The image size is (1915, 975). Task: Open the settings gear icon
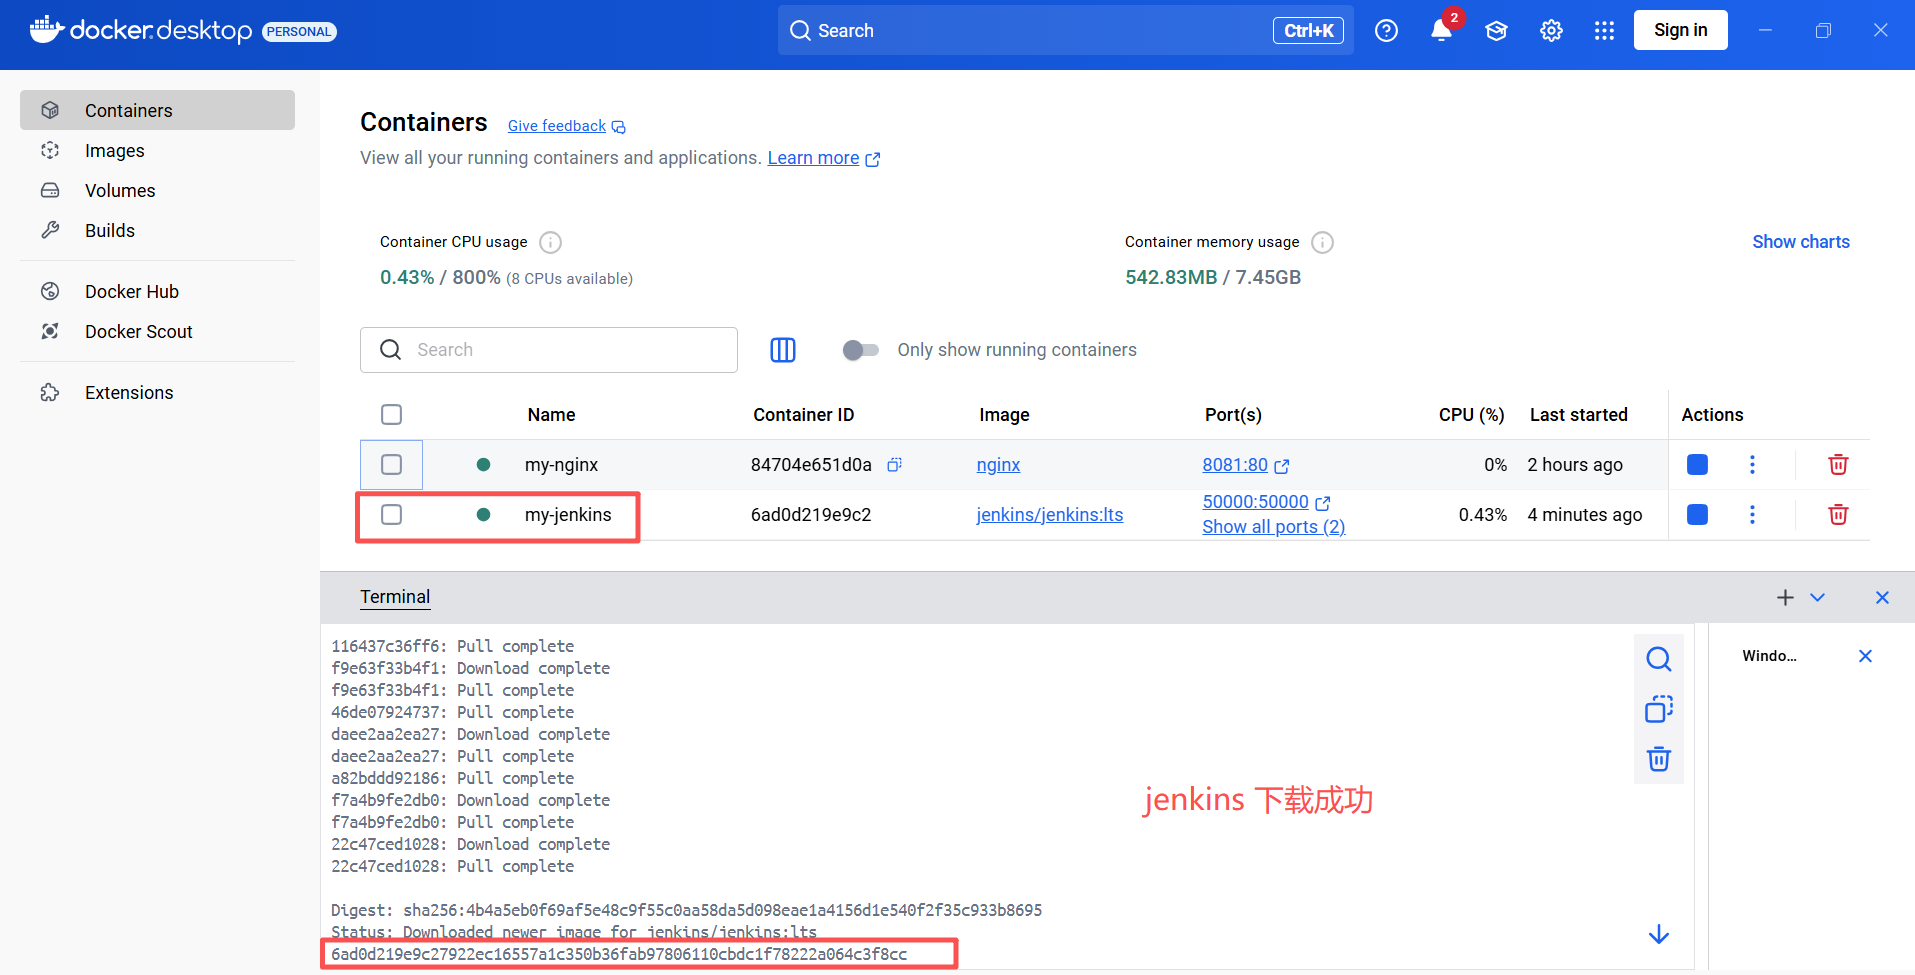[x=1551, y=31]
